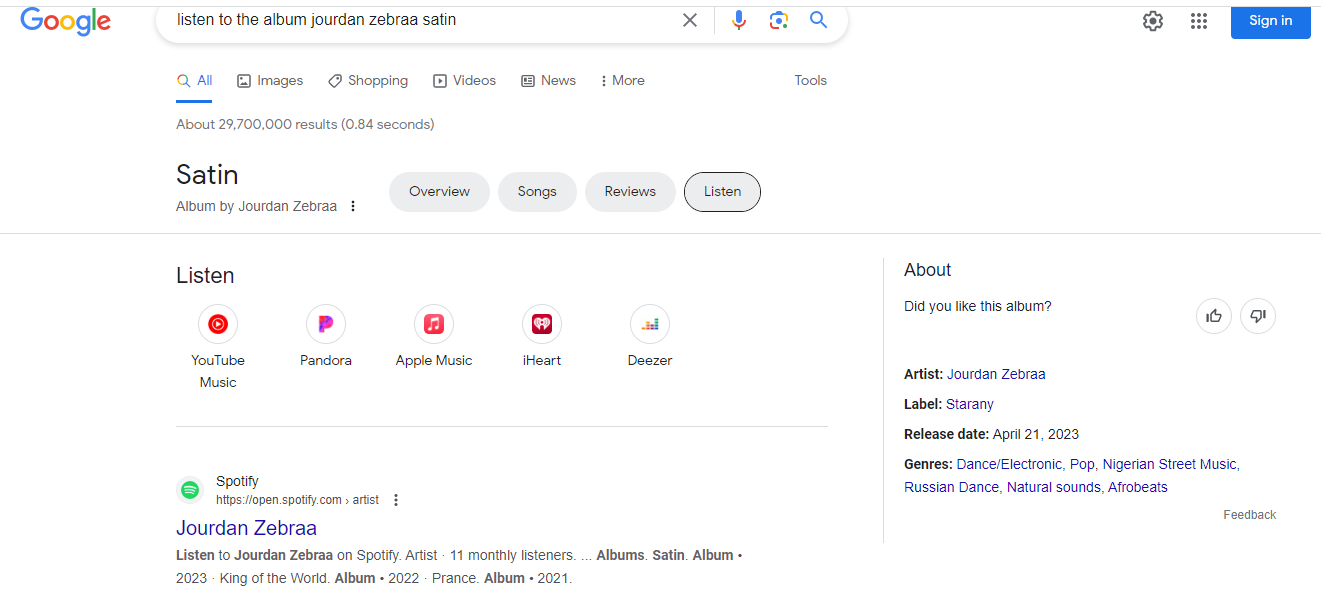Screen dimensions: 1321x591
Task: Switch to the Images tab
Action: pyautogui.click(x=270, y=81)
